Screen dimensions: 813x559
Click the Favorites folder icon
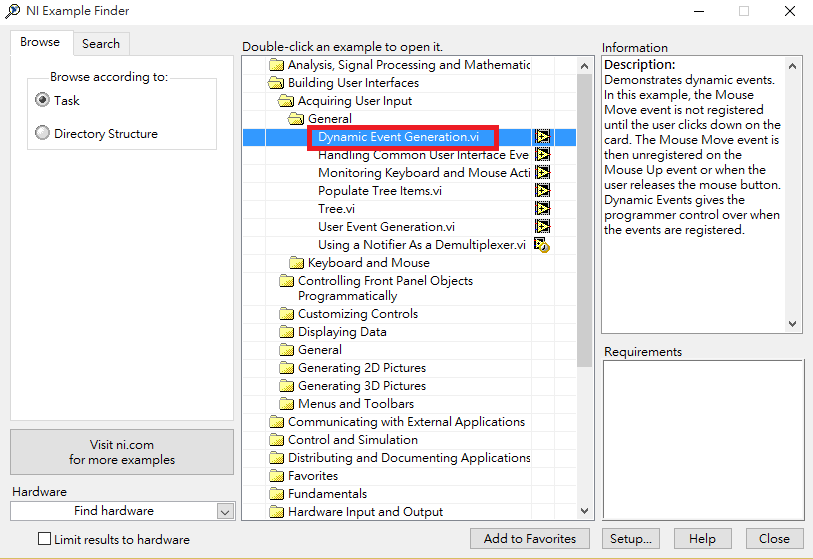pos(276,476)
